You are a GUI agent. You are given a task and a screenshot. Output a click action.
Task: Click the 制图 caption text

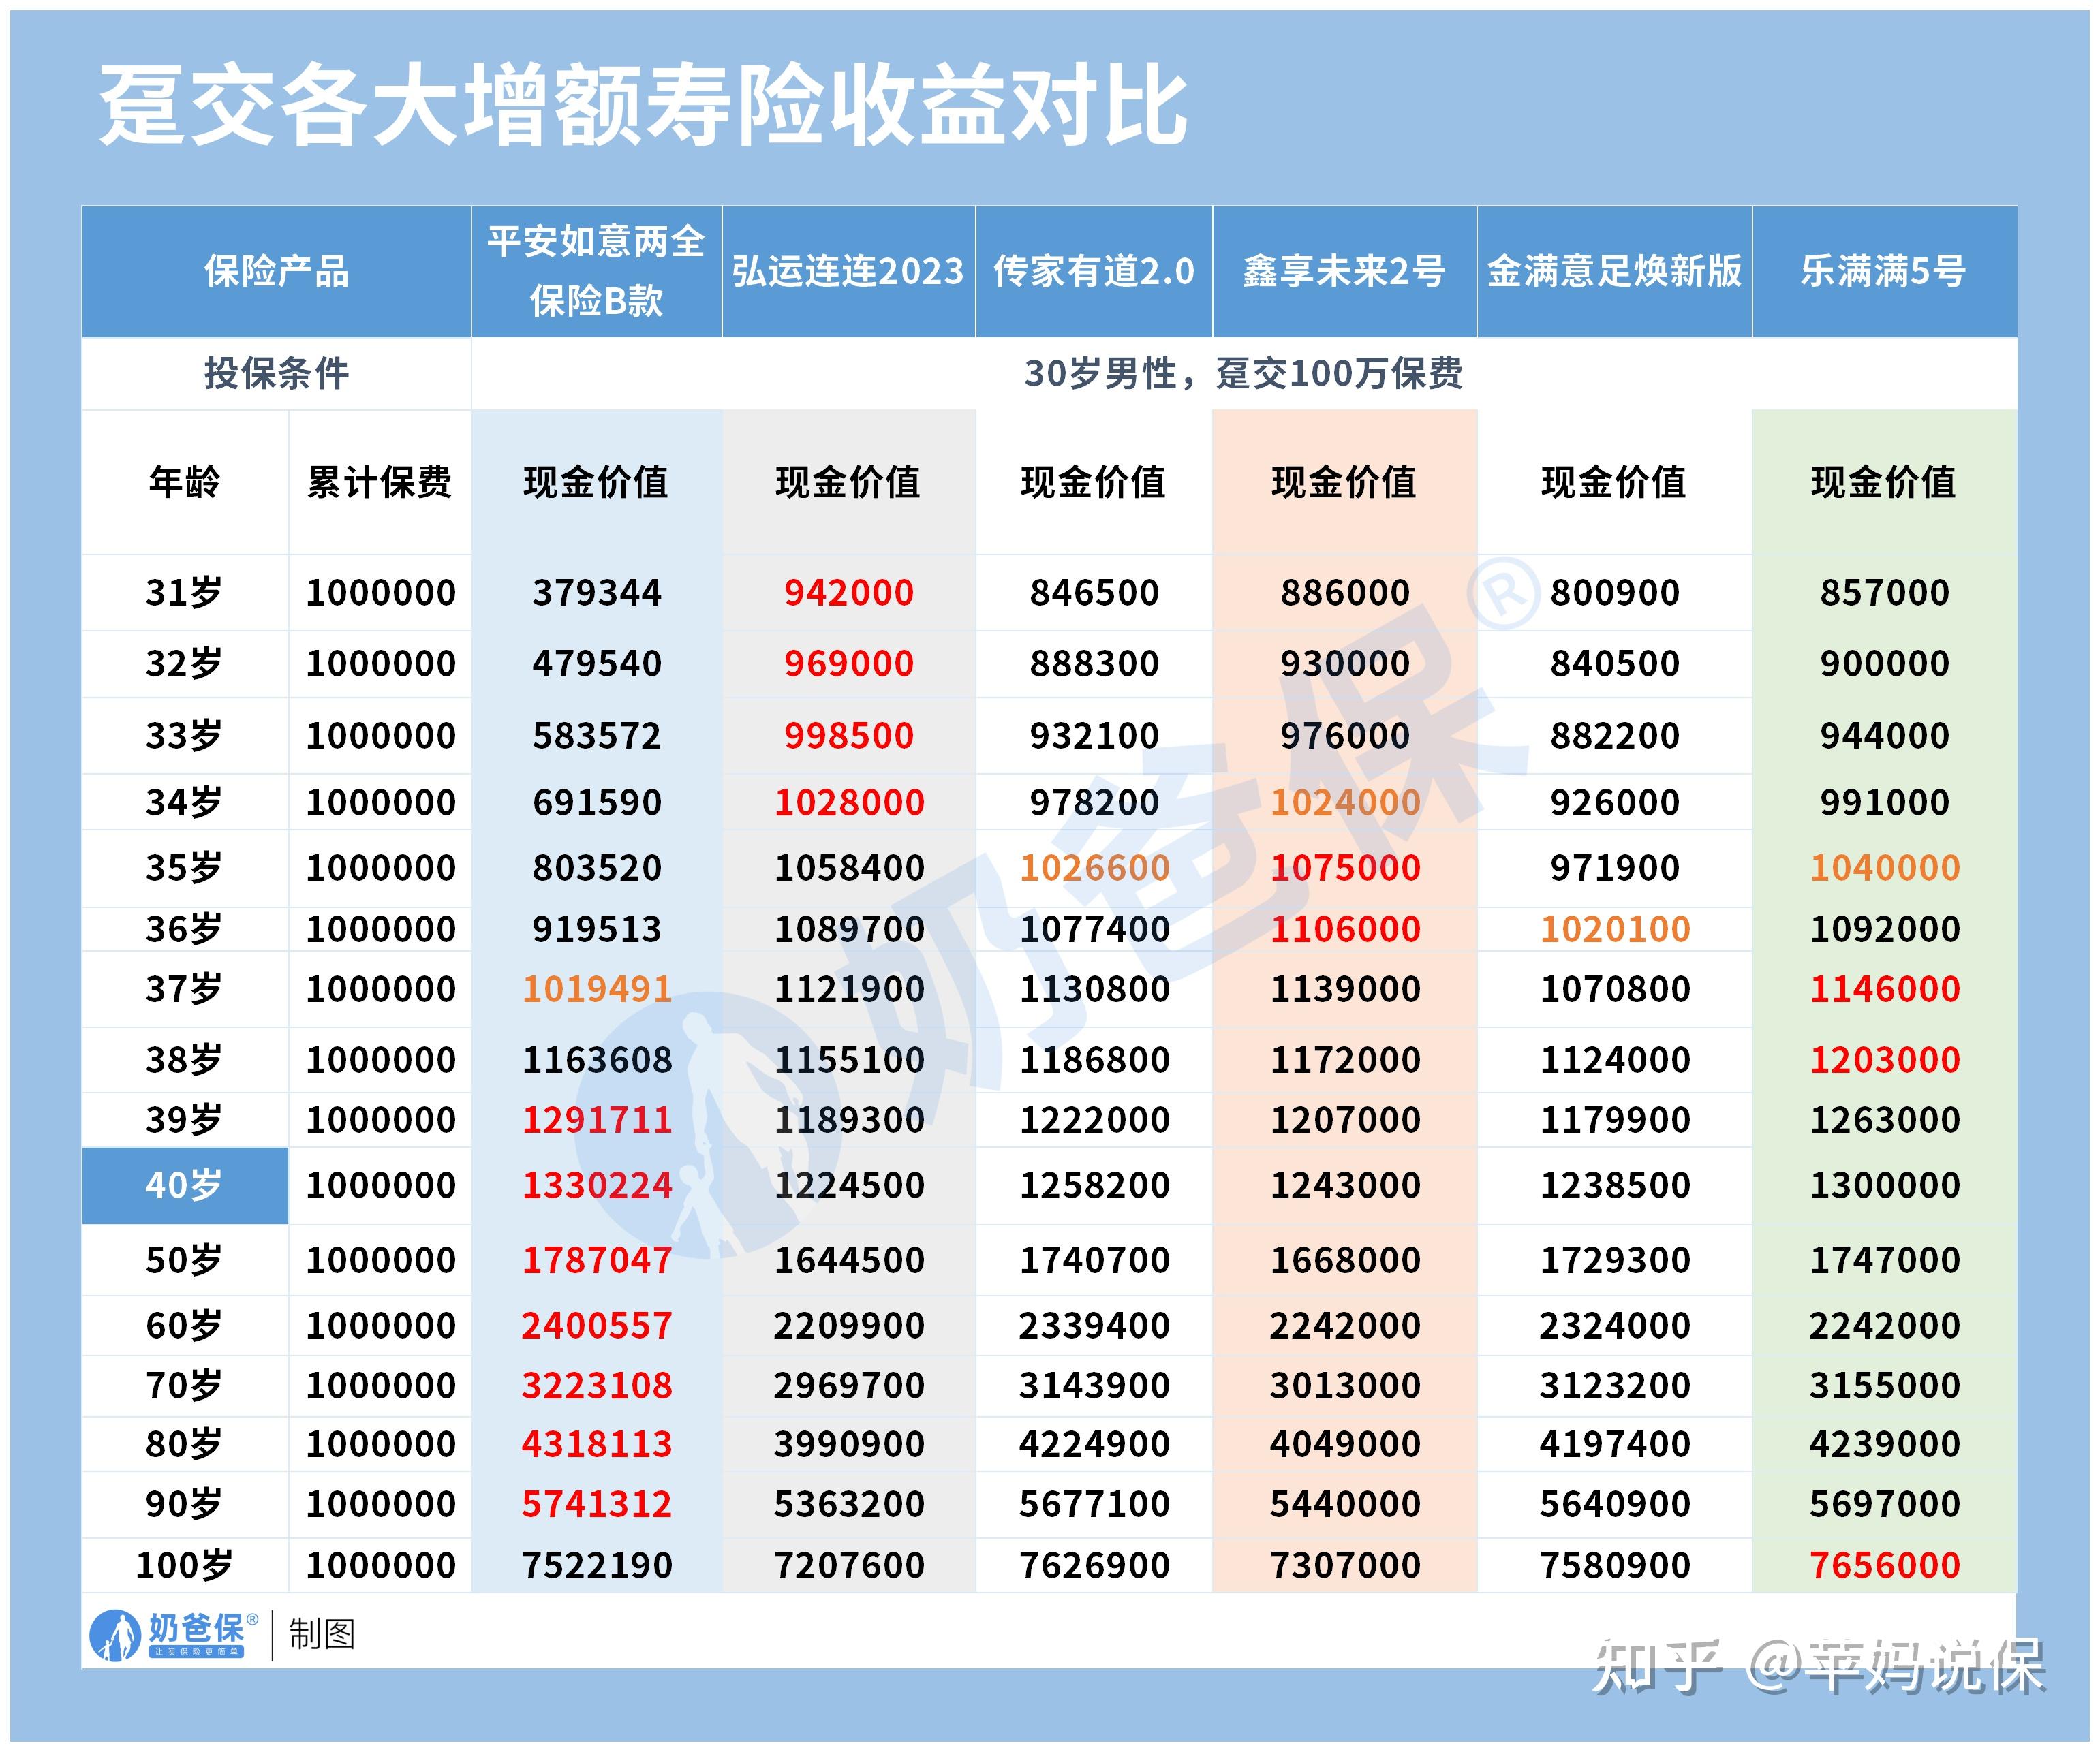pyautogui.click(x=322, y=1635)
